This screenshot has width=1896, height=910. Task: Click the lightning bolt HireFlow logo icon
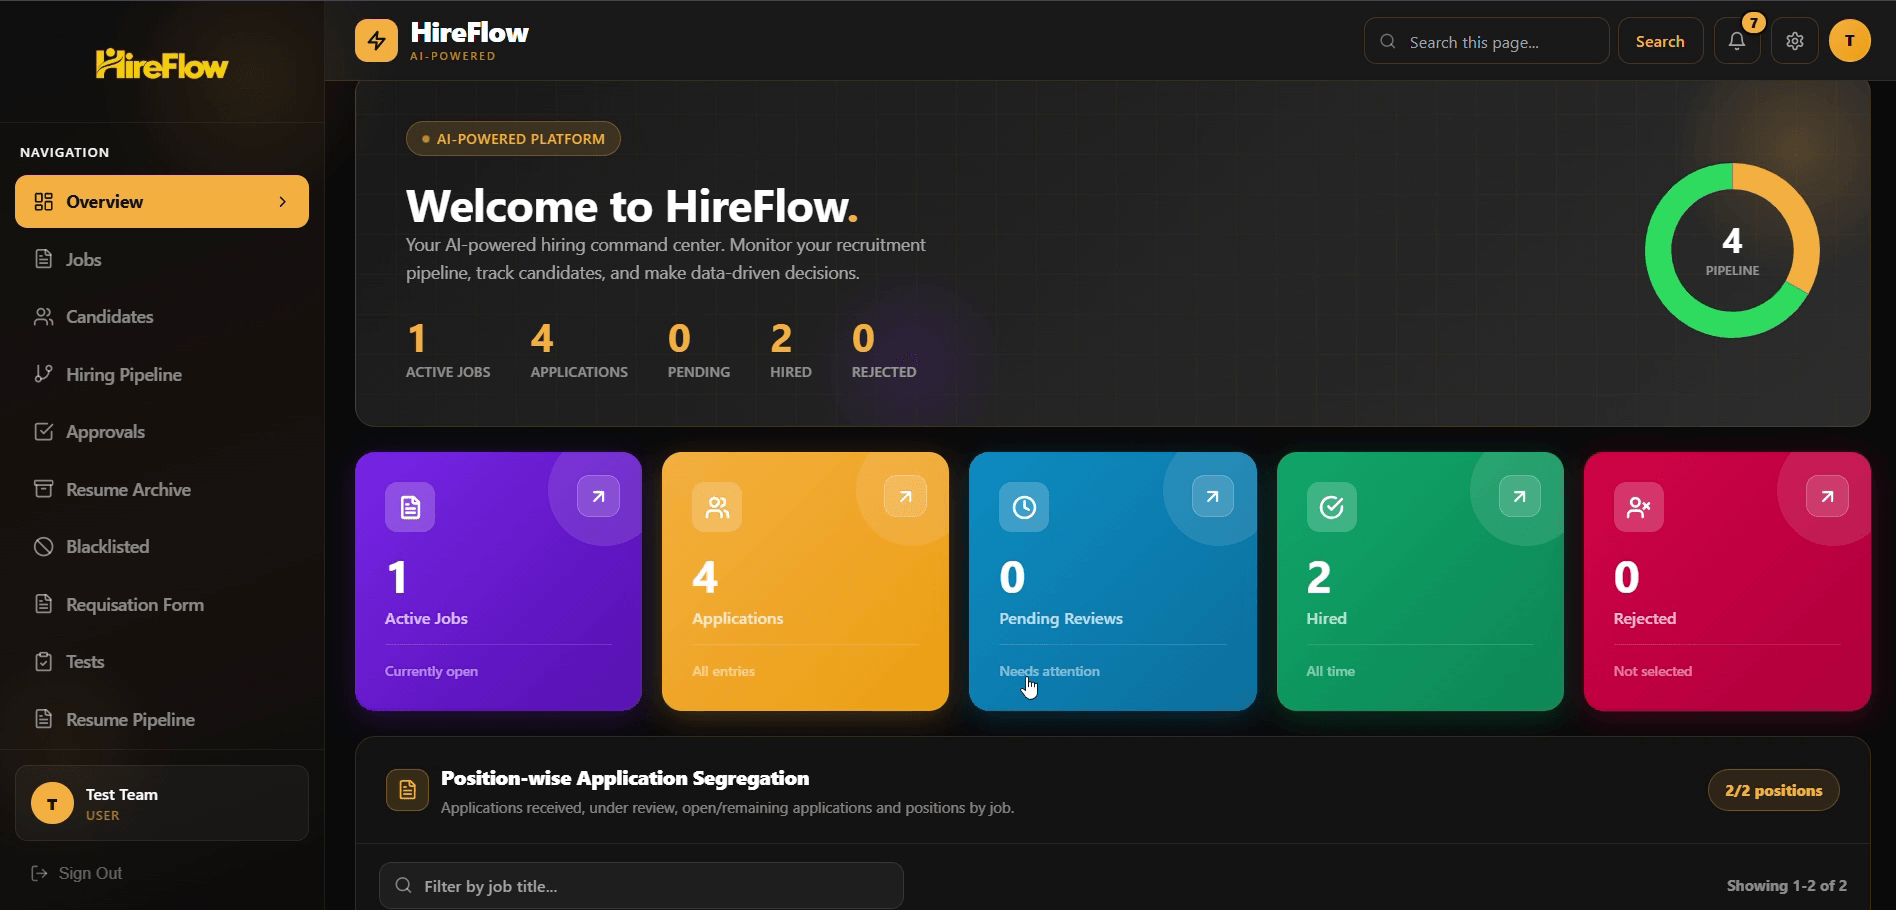[376, 41]
